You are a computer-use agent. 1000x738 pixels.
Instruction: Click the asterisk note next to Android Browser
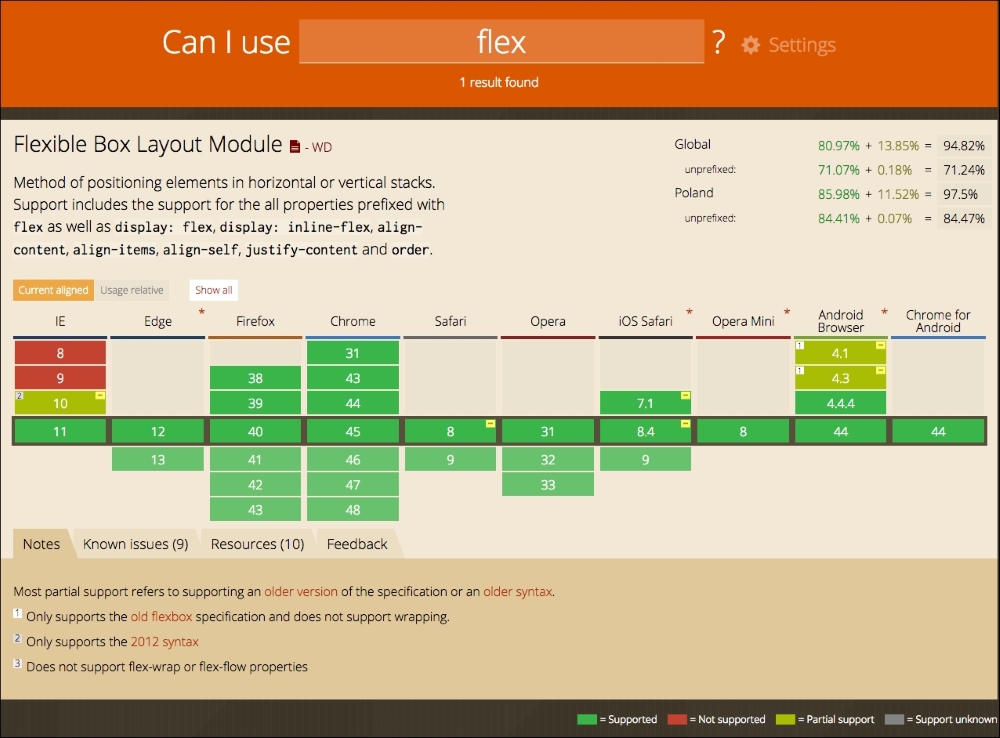[885, 312]
